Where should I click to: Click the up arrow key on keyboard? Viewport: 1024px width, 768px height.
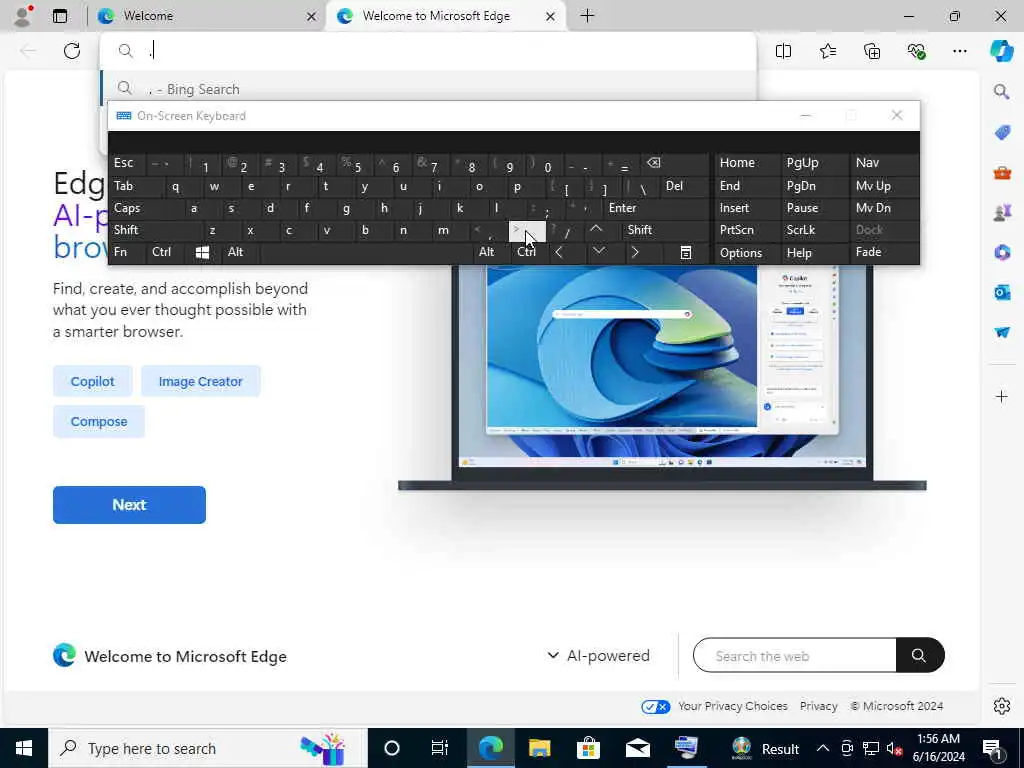(x=596, y=230)
